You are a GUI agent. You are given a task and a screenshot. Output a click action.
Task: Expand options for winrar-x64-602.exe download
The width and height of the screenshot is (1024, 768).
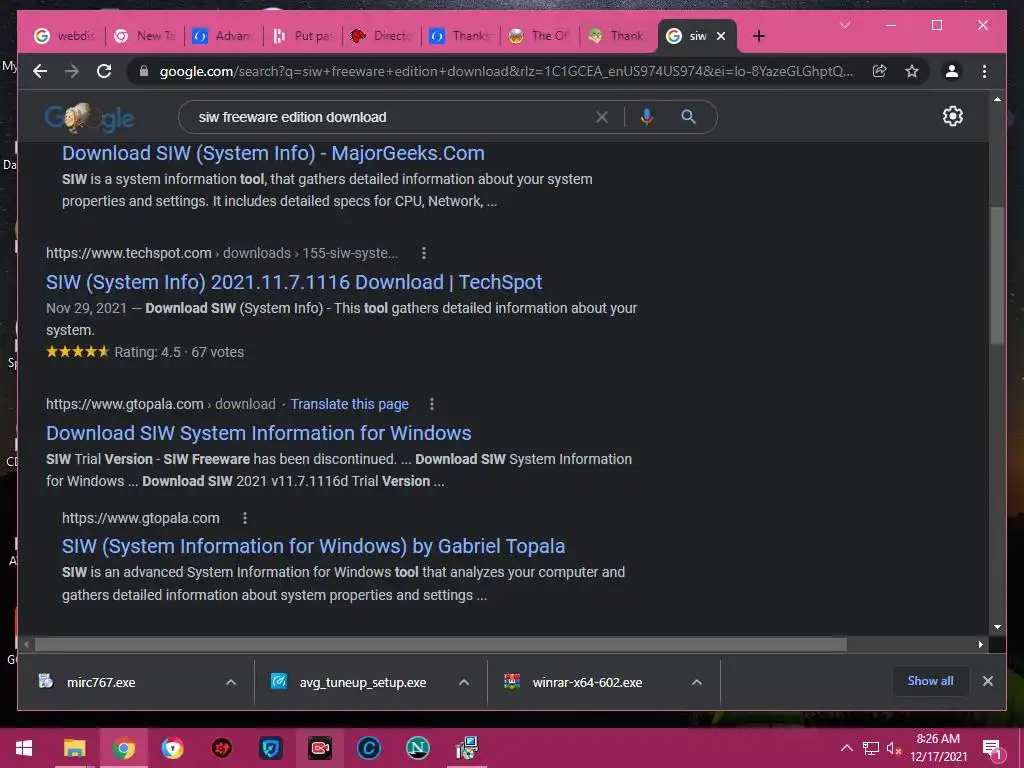pos(697,682)
